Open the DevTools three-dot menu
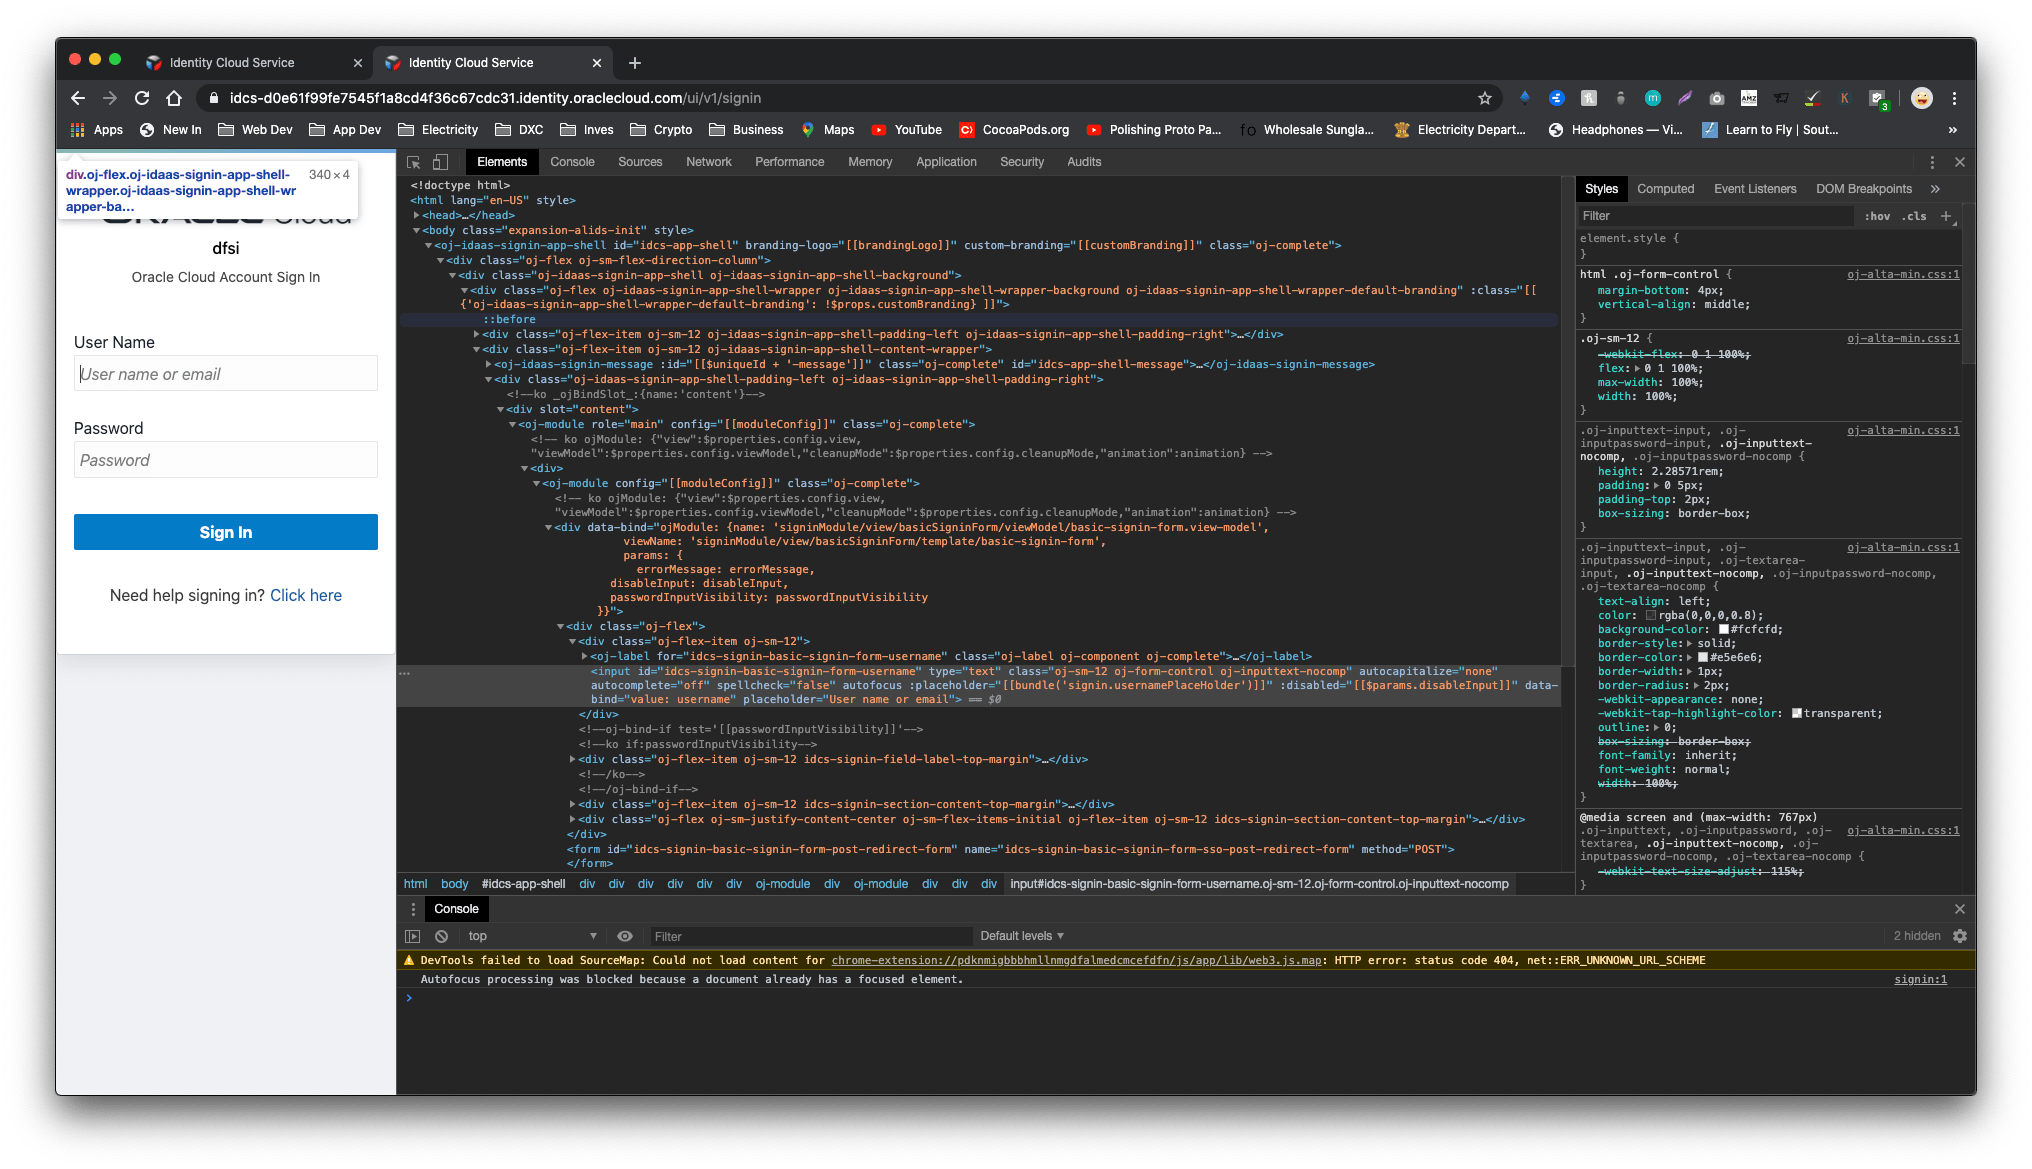This screenshot has width=2032, height=1169. (x=1931, y=161)
